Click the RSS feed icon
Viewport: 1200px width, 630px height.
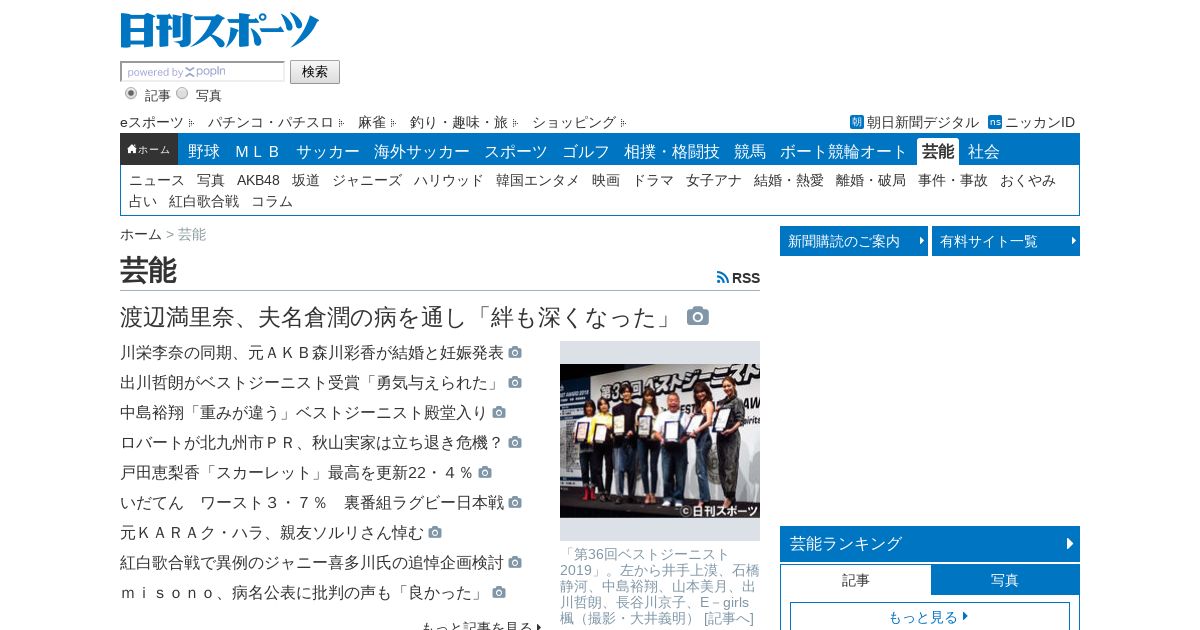[x=723, y=277]
